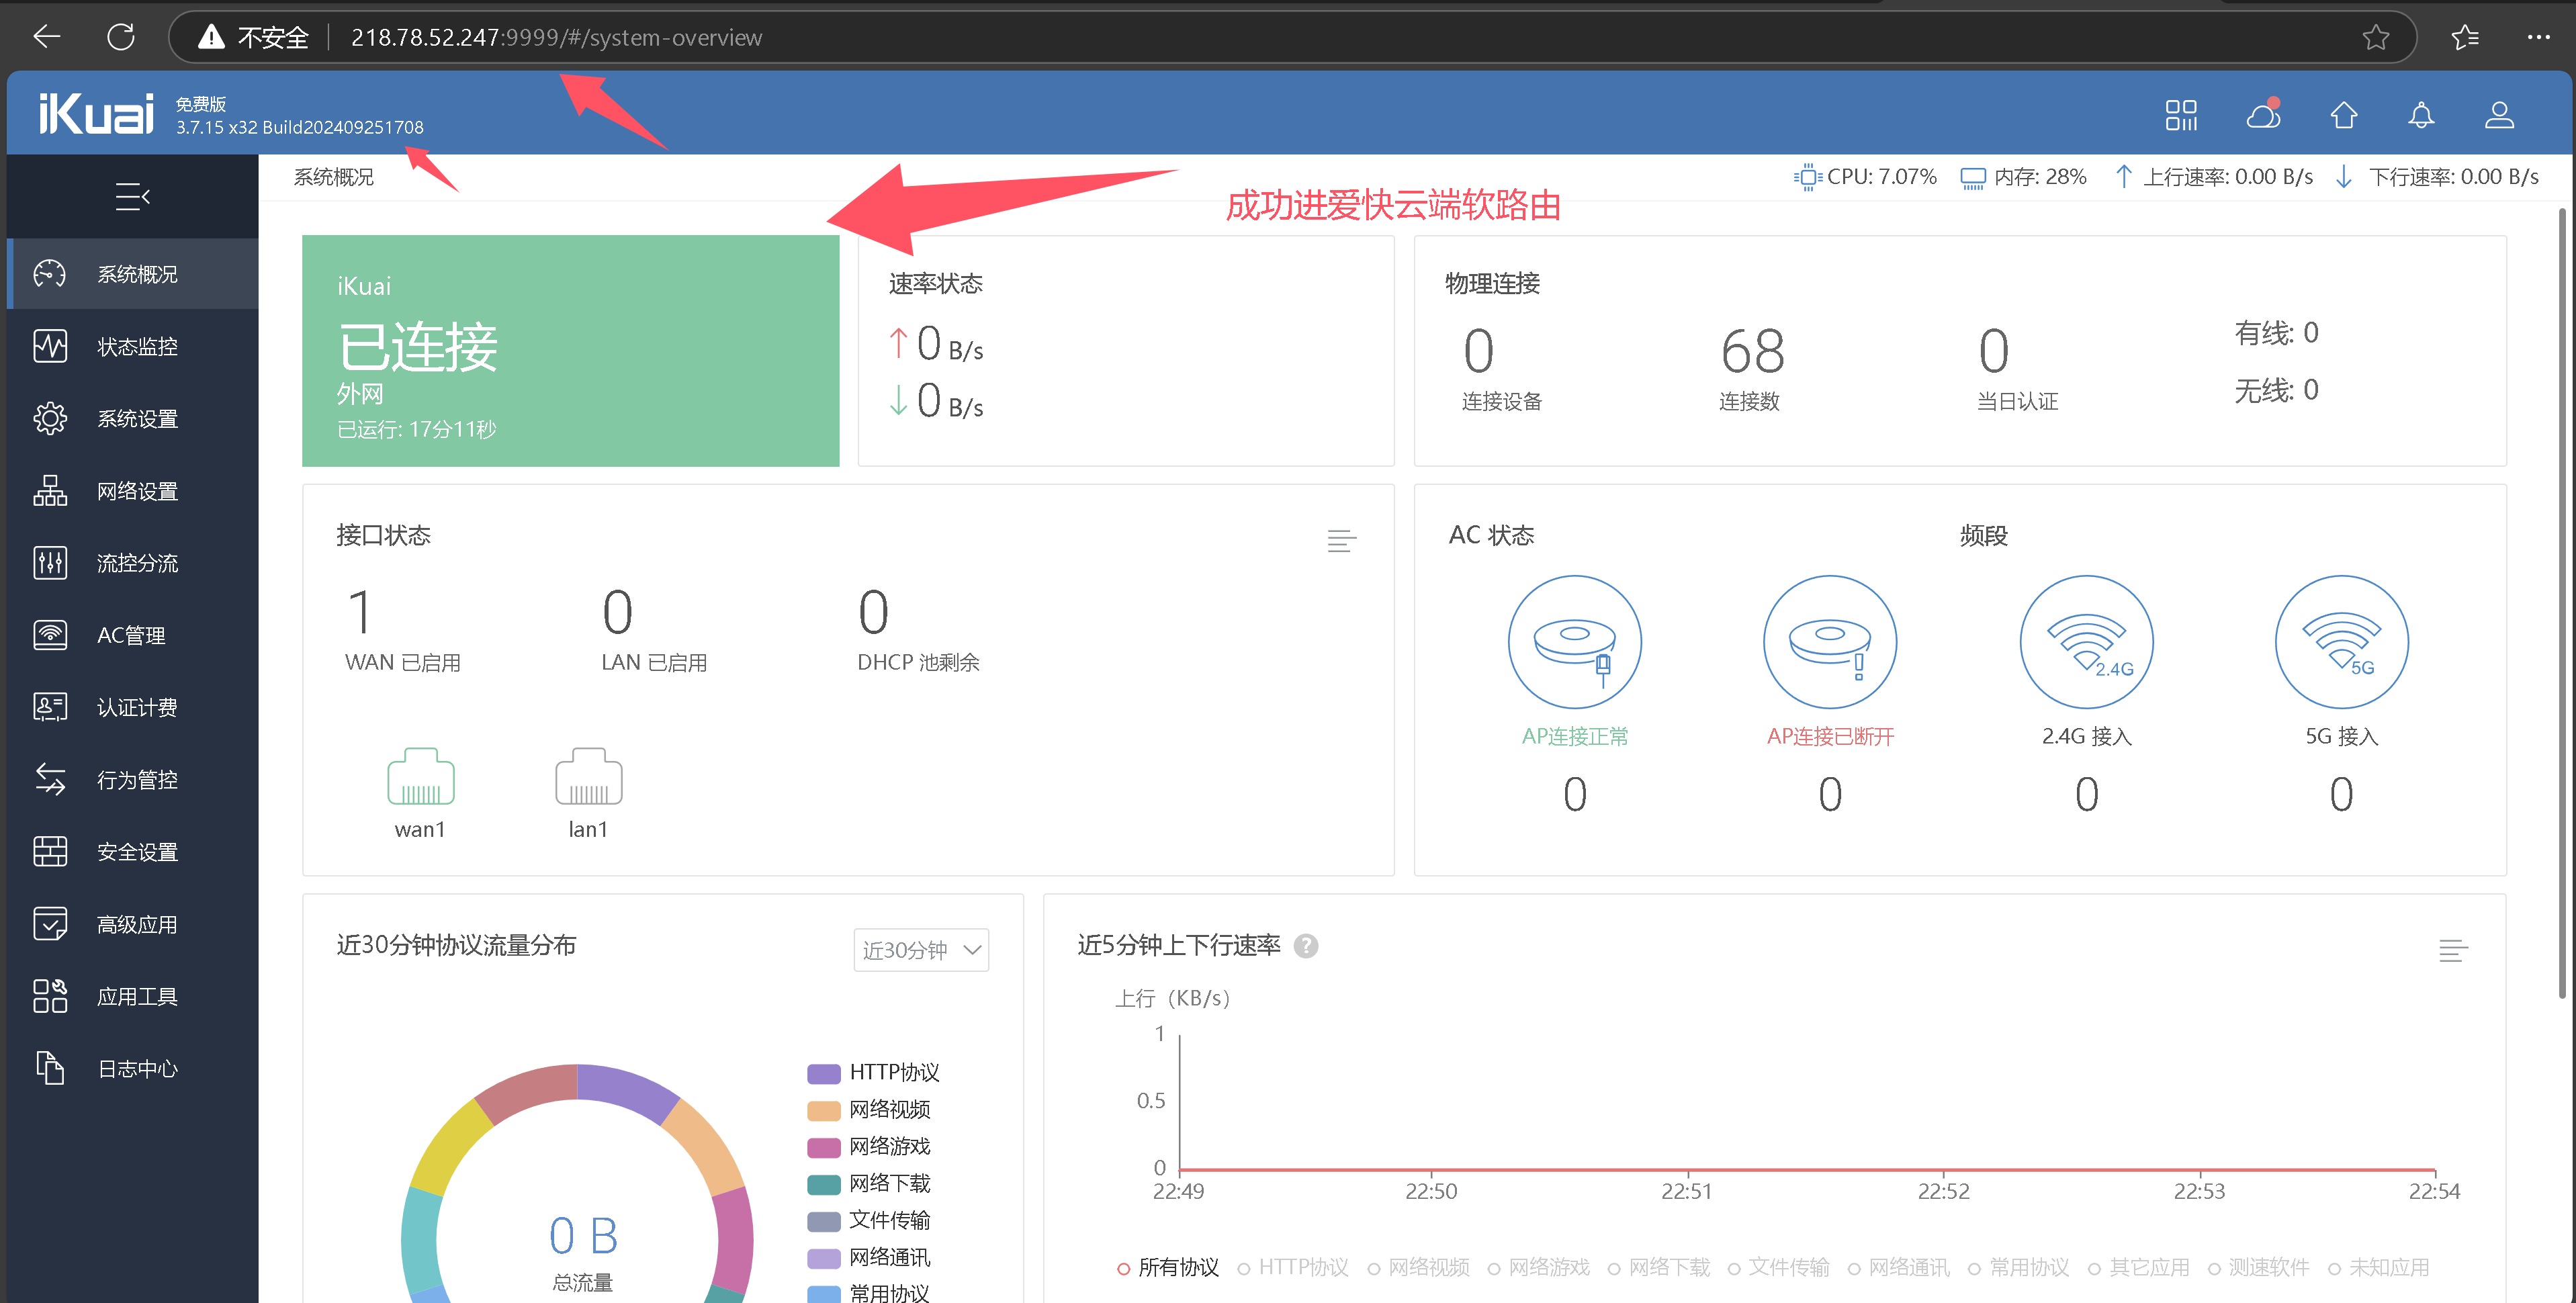Collapse the sidebar with the hamburger icon
The height and width of the screenshot is (1303, 2576).
tap(132, 196)
